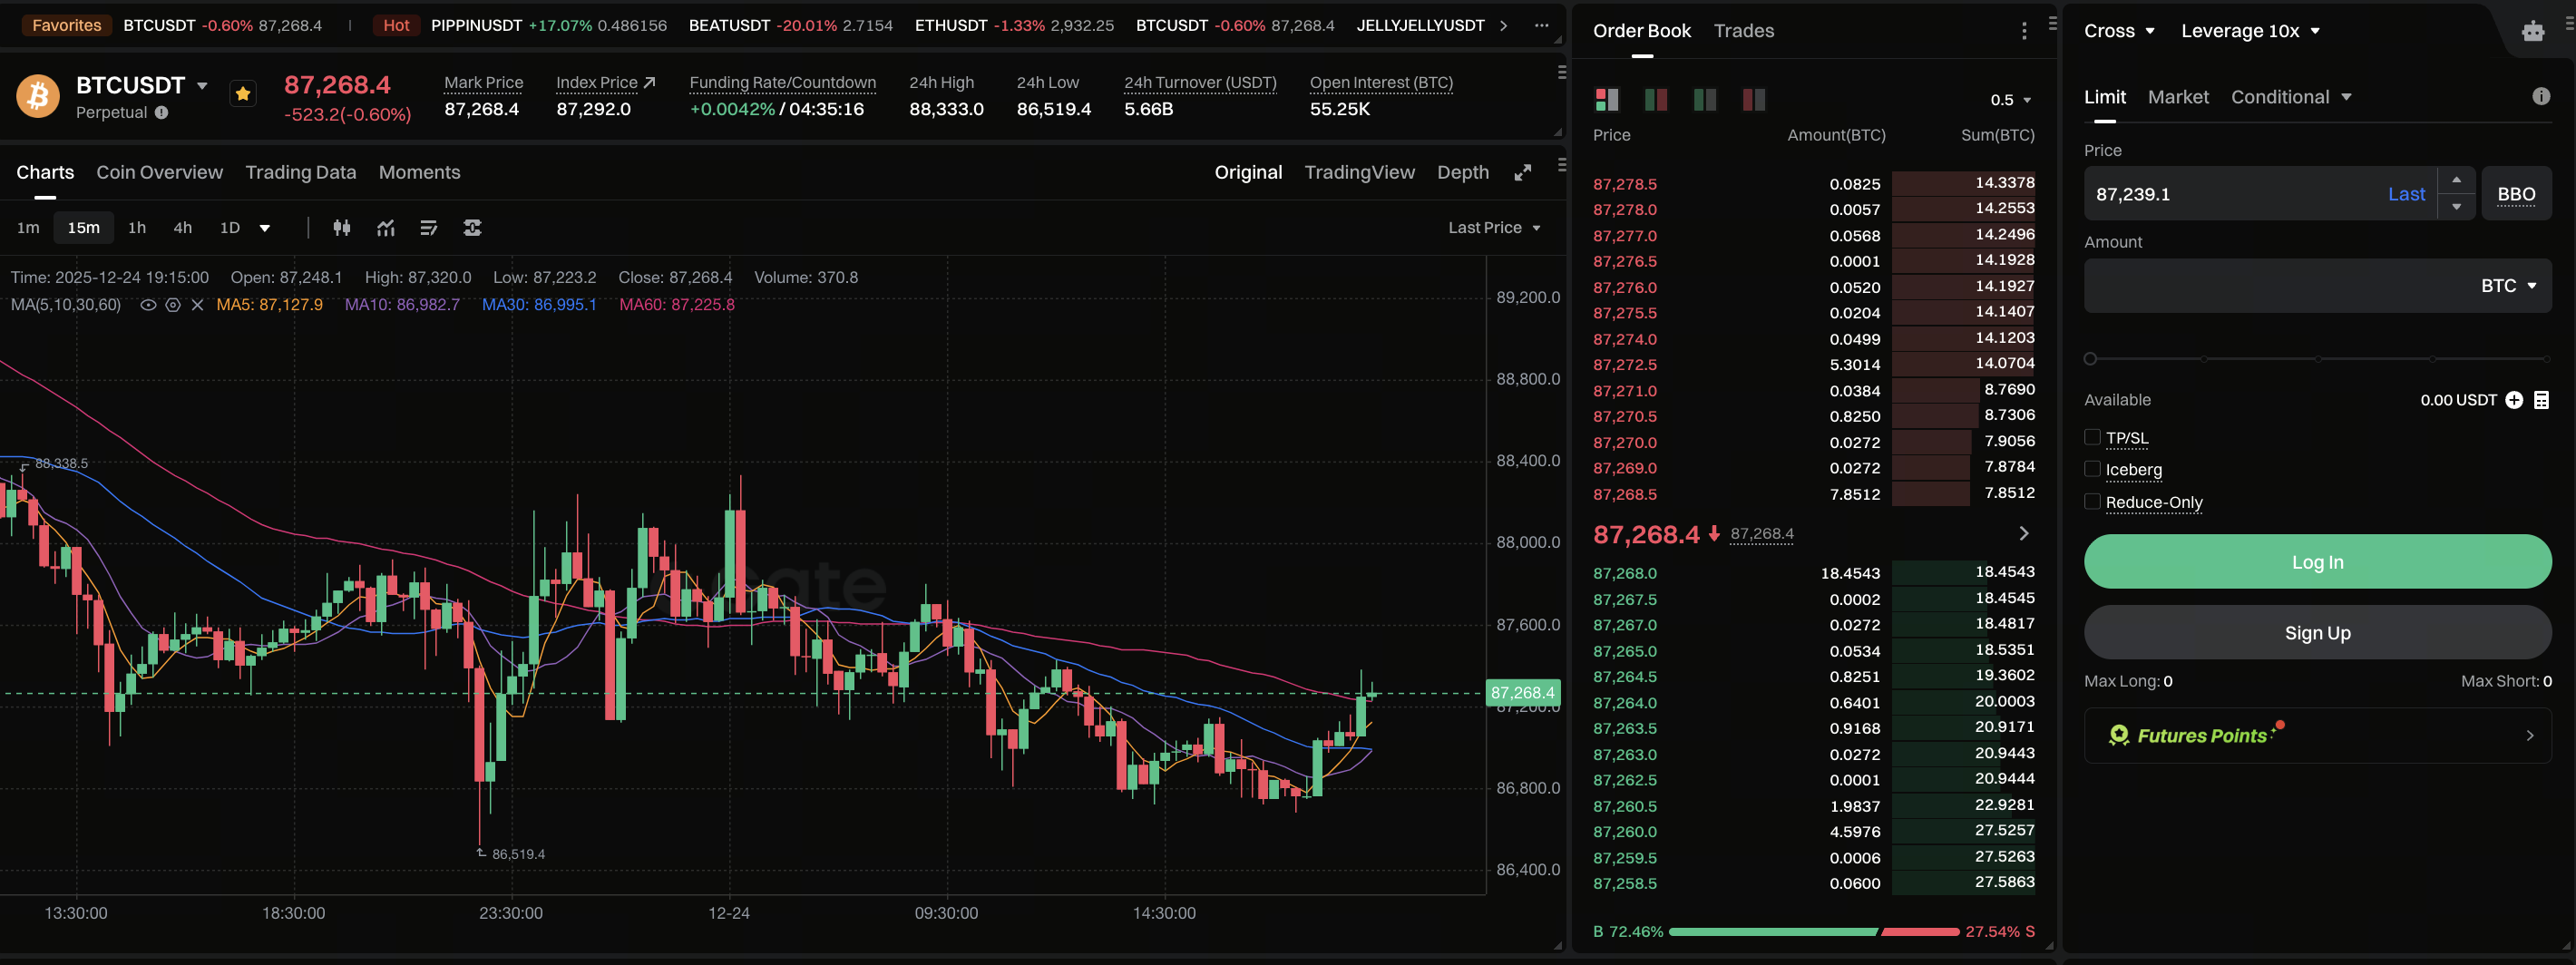
Task: Increase the order price with up arrow
Action: tap(2456, 180)
